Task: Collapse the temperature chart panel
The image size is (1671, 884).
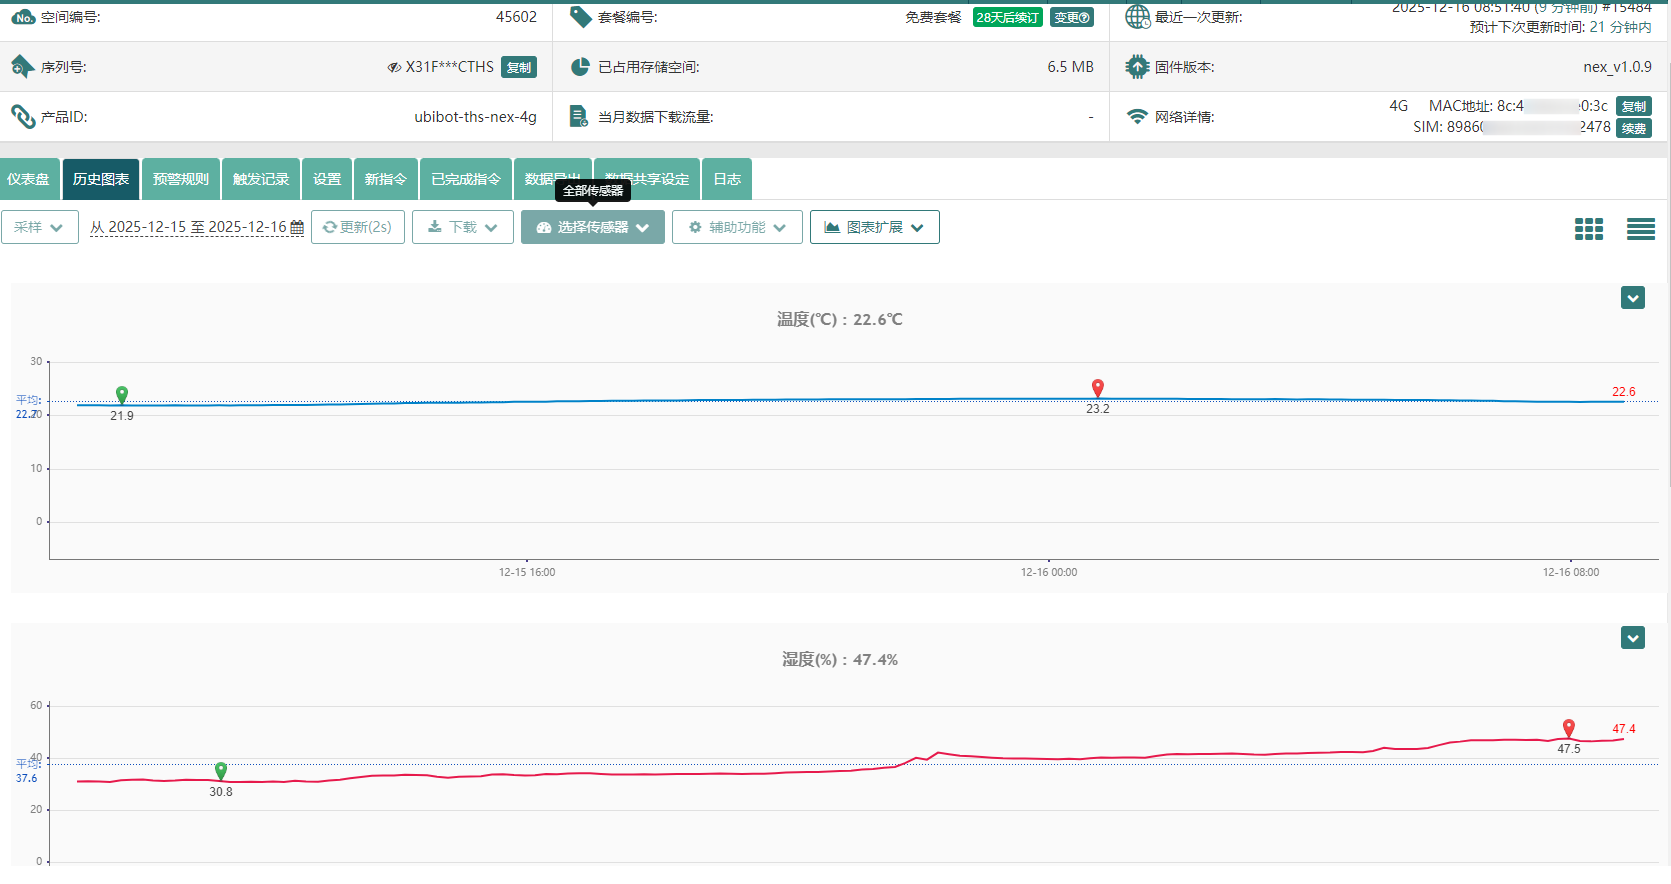Action: [1632, 298]
